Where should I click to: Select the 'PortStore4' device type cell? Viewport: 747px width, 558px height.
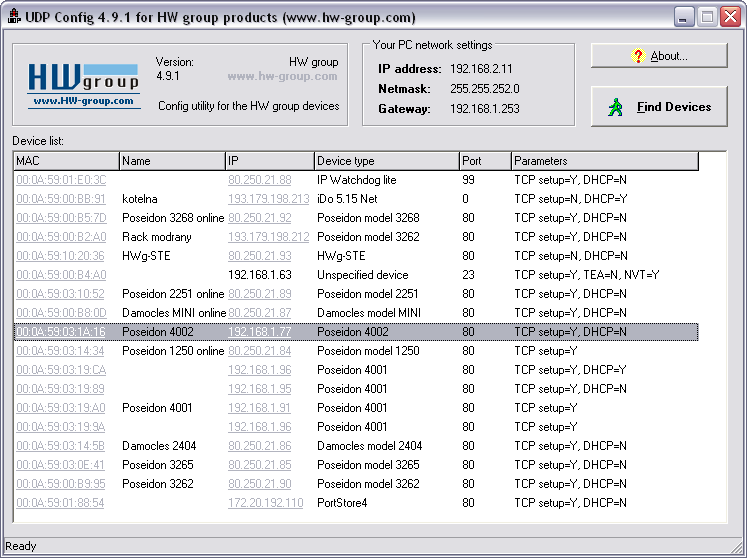pos(342,503)
